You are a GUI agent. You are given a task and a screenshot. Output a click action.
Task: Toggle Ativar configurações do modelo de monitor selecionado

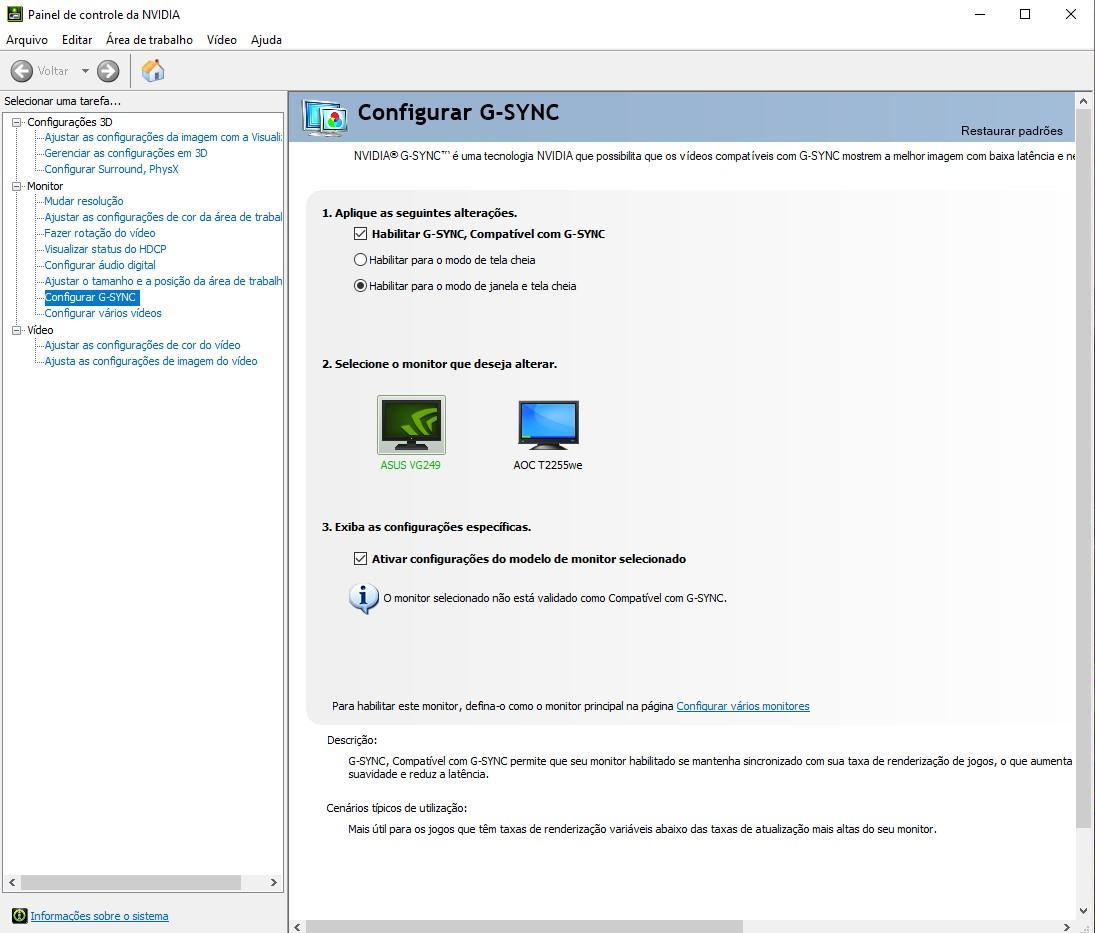360,559
